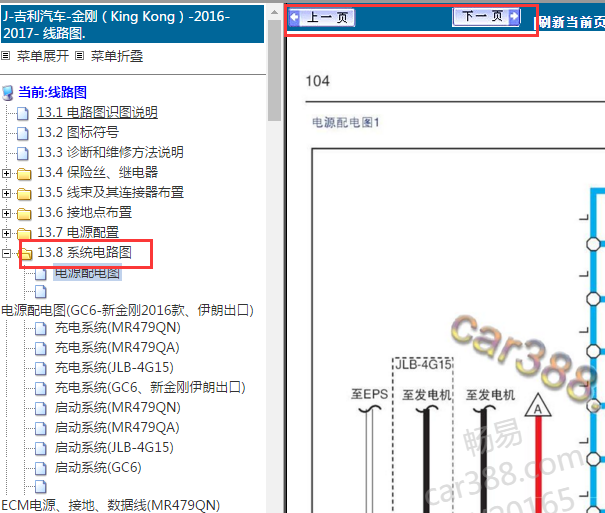
Task: Collapse 13.8 系统电路图 minus box
Action: tap(6, 253)
